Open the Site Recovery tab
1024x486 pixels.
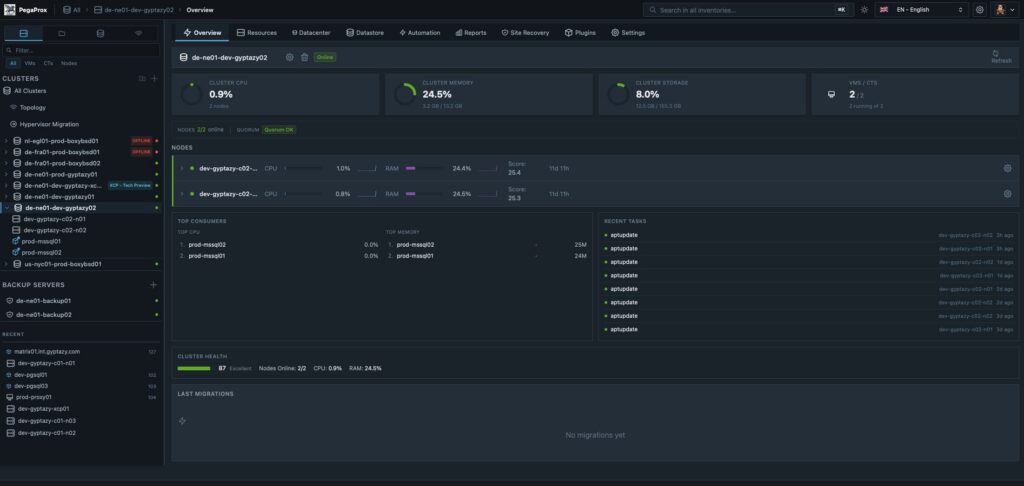coord(525,32)
